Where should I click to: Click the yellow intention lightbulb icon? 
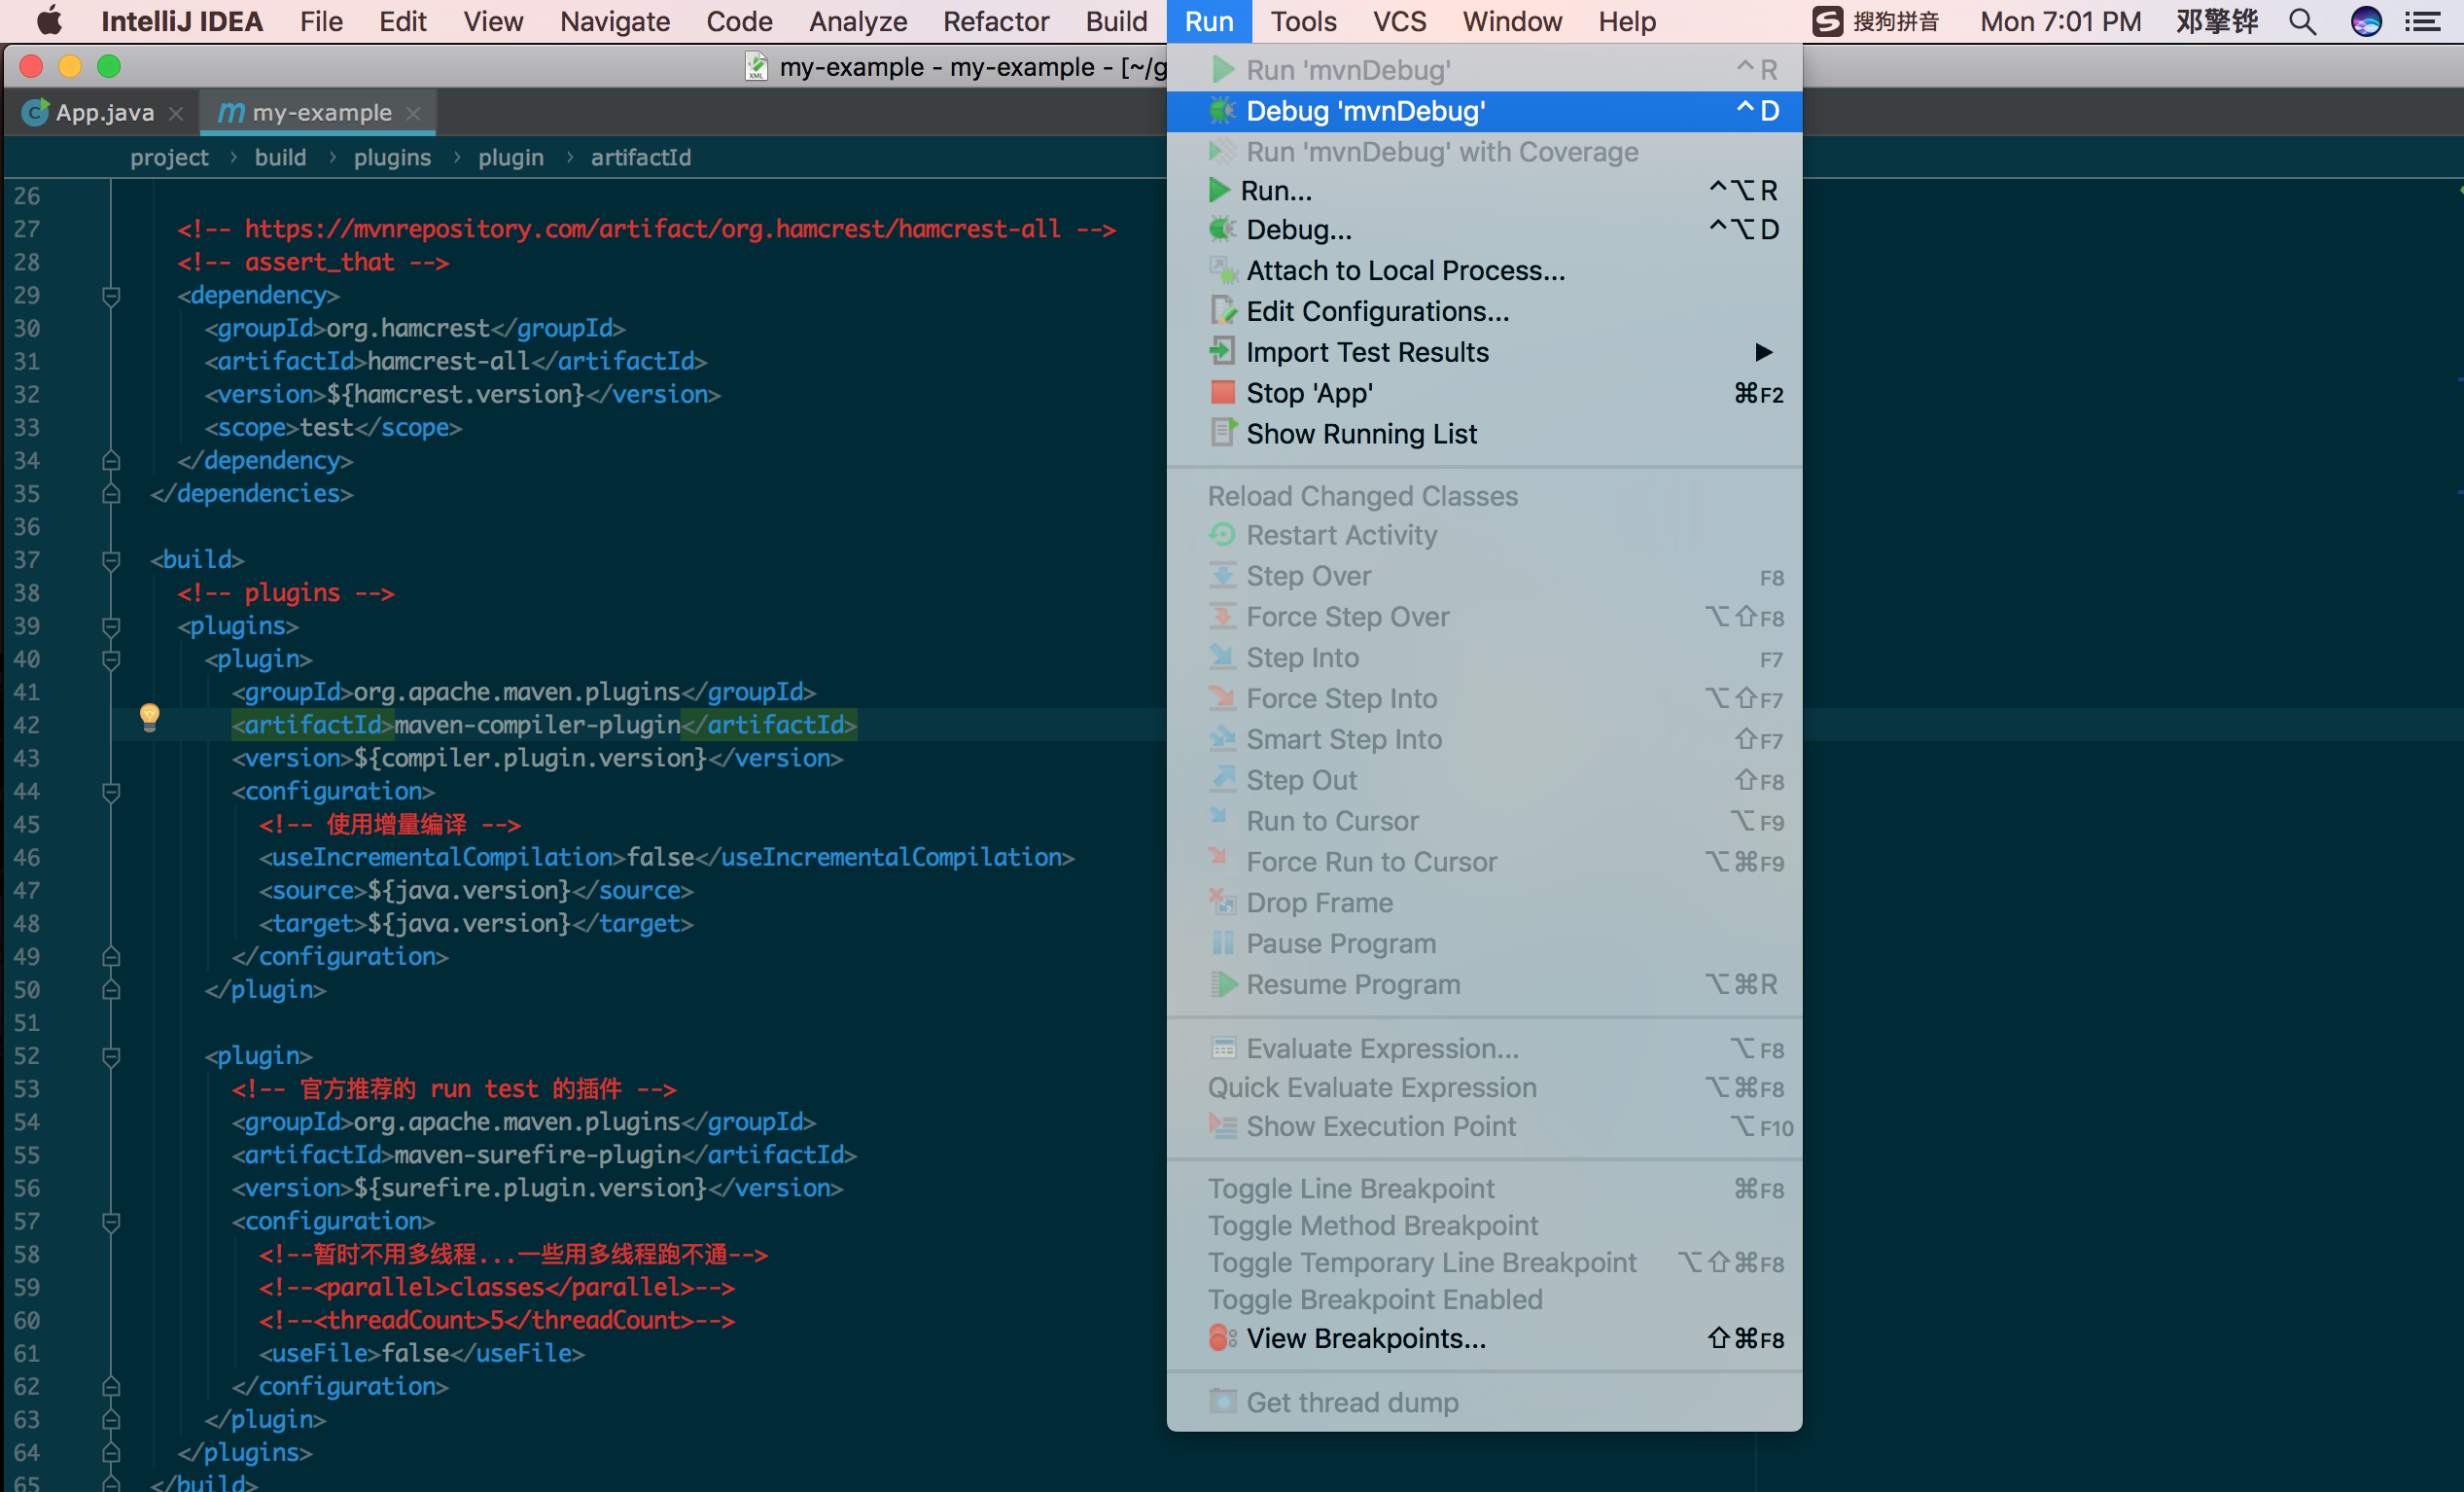point(150,716)
